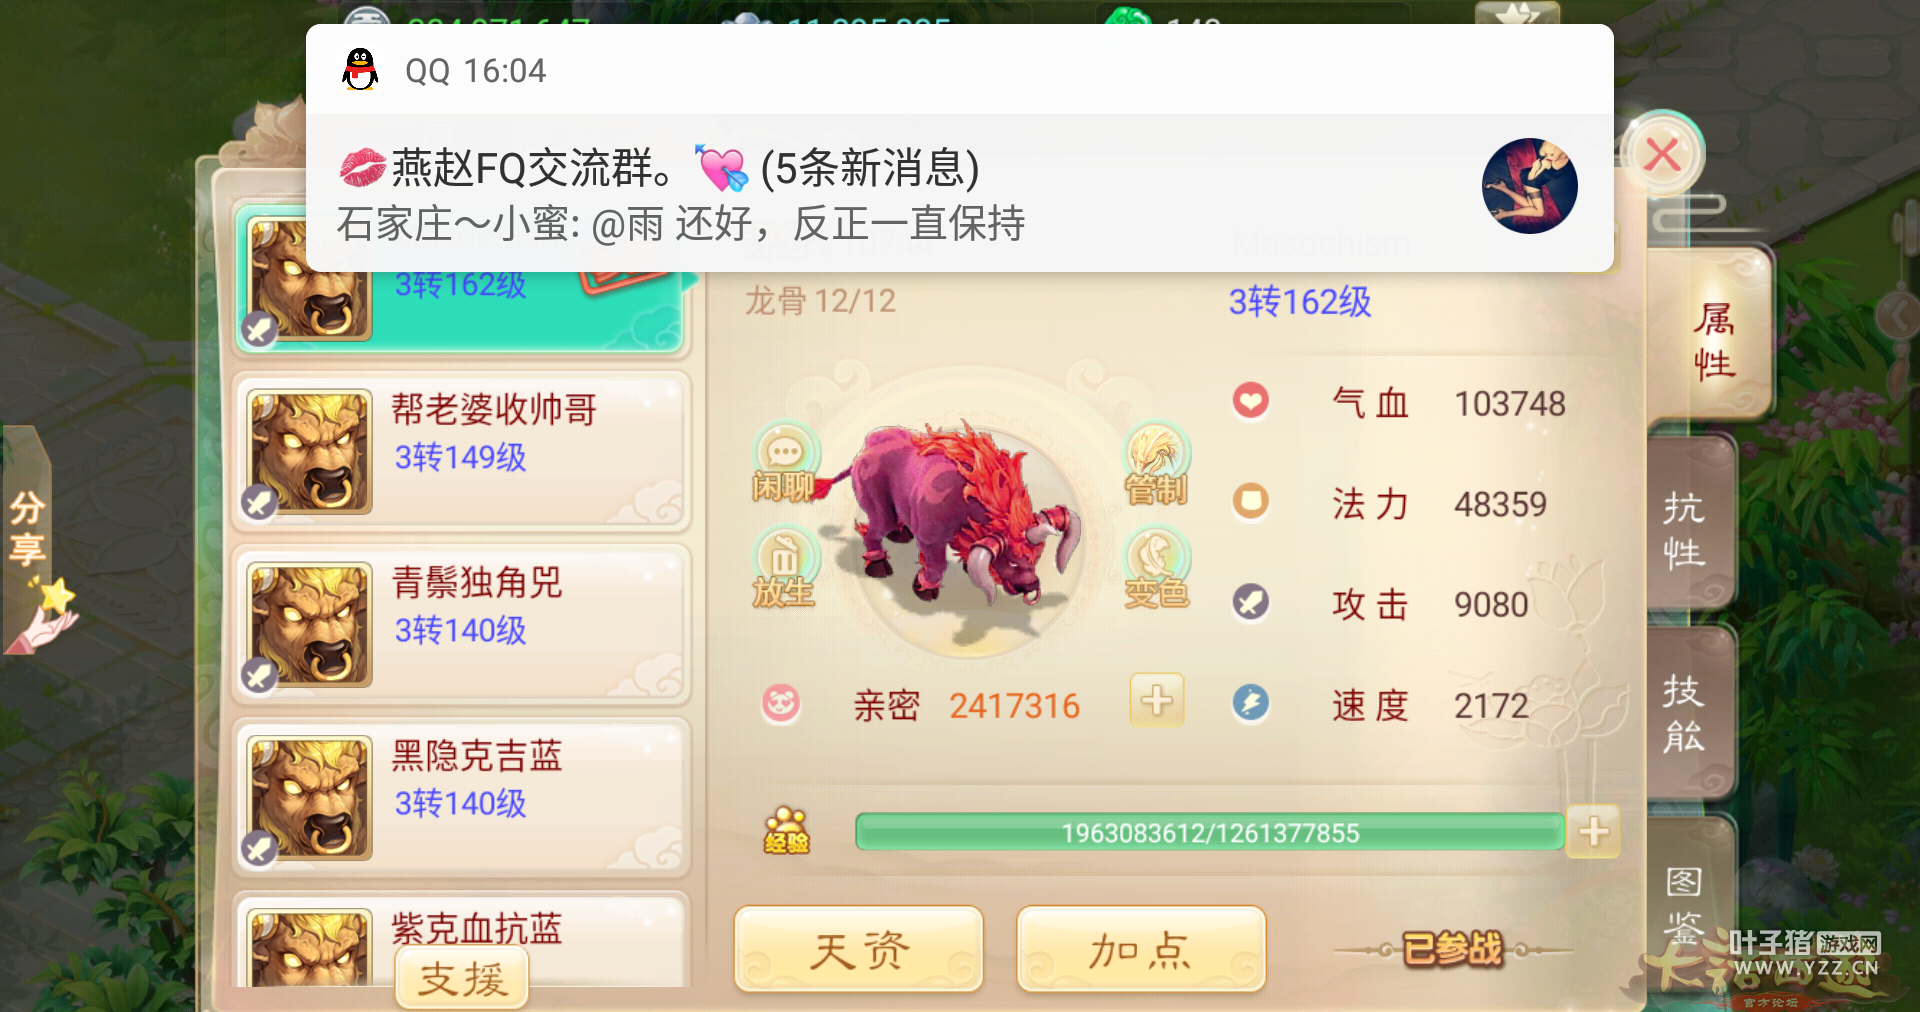Open the QQ notification banner message
Screen dimensions: 1920x1012
(x=960, y=148)
